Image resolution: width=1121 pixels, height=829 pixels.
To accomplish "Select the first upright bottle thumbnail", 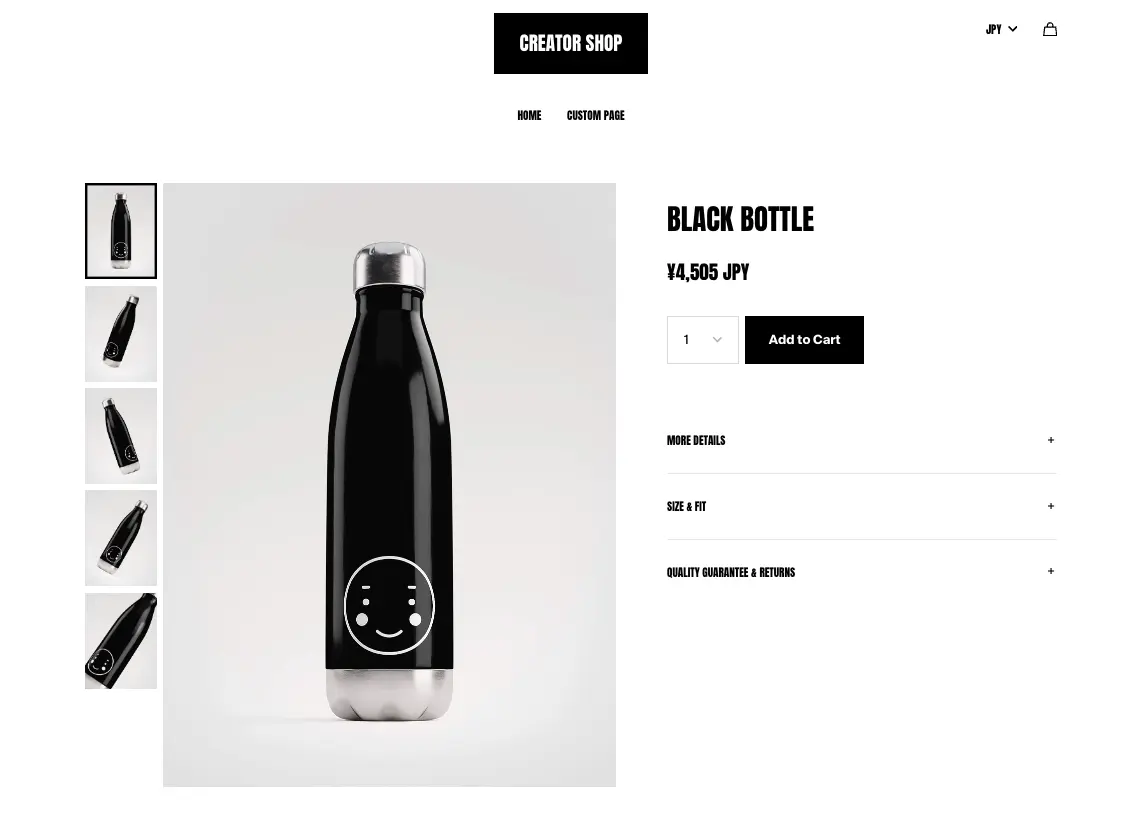I will (x=121, y=231).
